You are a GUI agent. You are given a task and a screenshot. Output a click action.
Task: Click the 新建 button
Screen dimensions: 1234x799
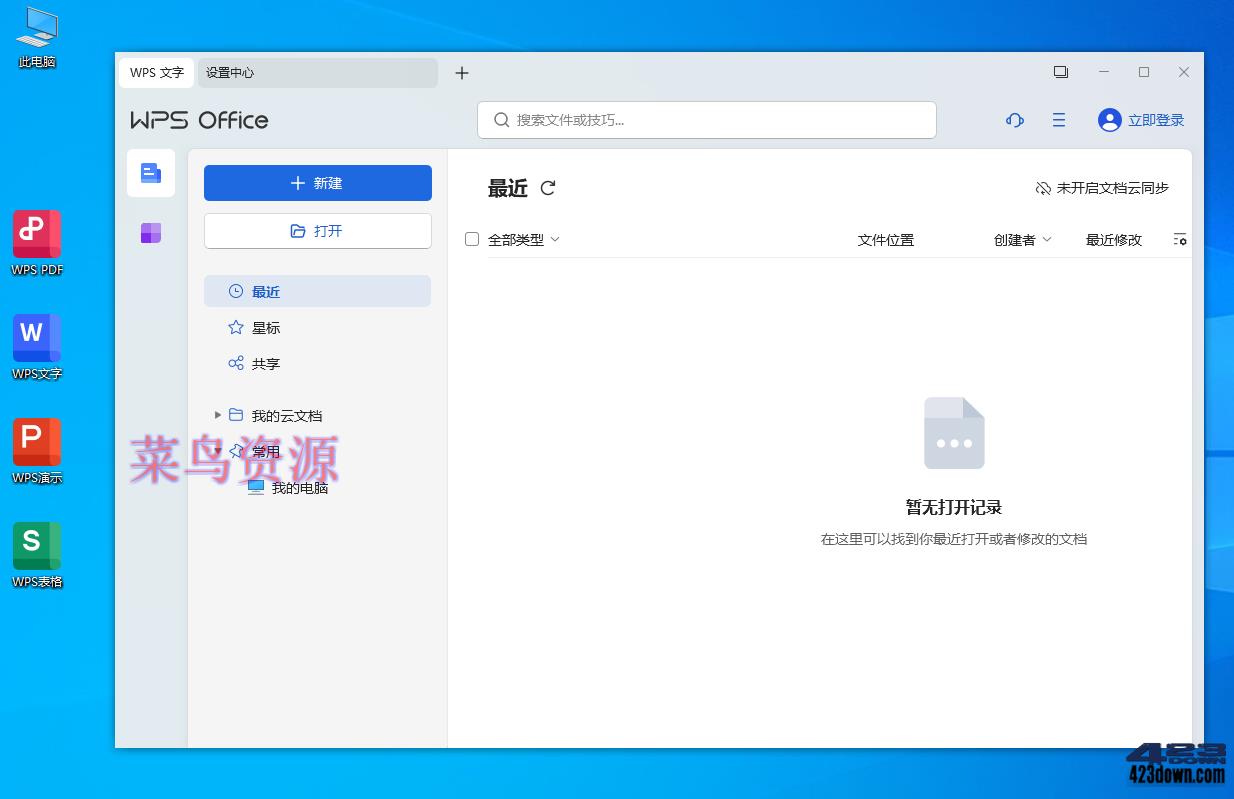click(x=317, y=183)
